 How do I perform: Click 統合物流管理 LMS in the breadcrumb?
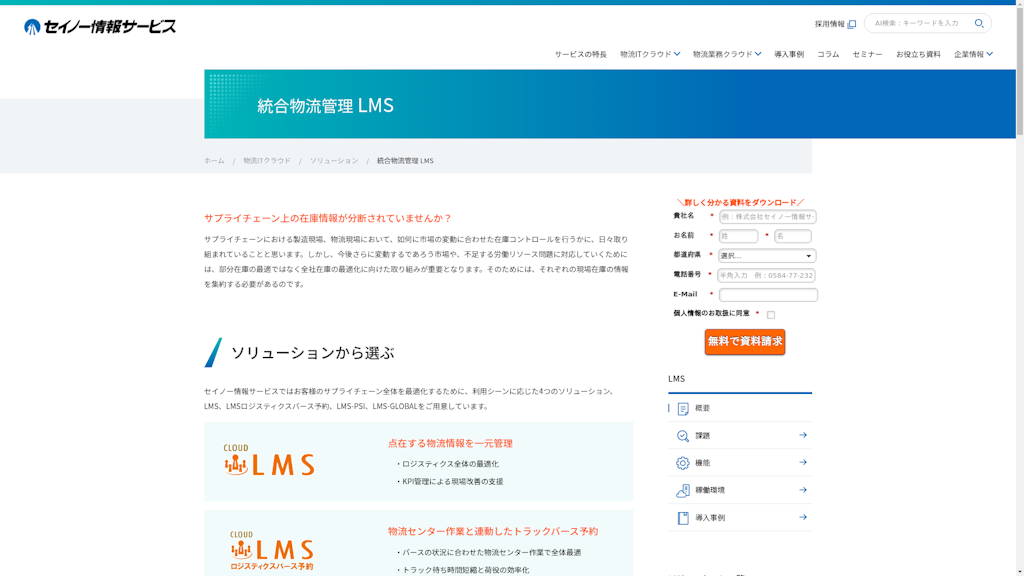click(x=405, y=161)
